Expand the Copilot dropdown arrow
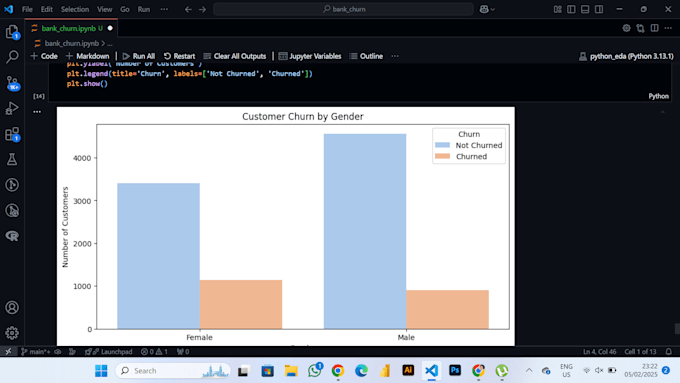 [493, 9]
